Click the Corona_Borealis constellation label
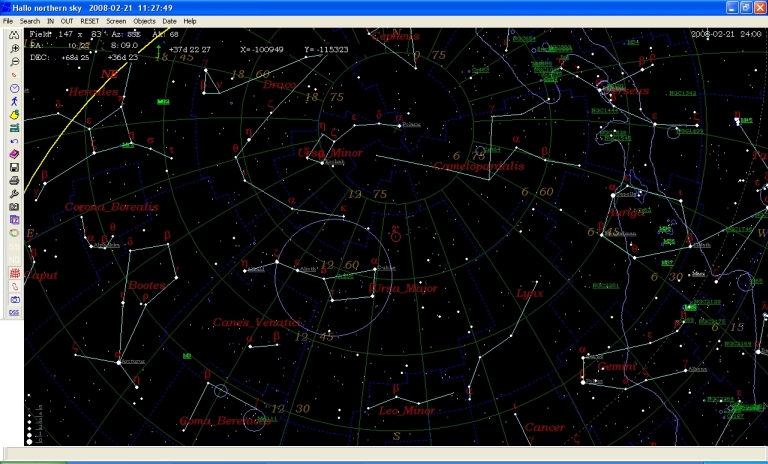768x464 pixels. [x=112, y=207]
